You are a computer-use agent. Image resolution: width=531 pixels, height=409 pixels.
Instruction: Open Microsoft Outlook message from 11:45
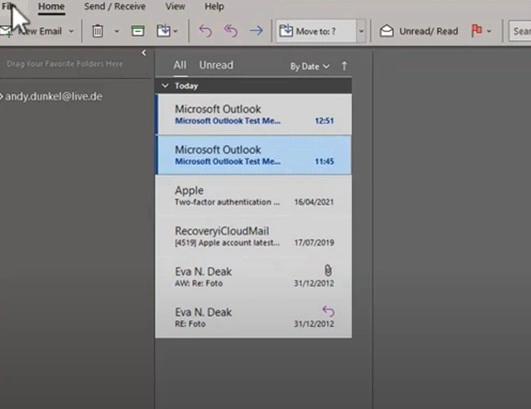(x=253, y=155)
